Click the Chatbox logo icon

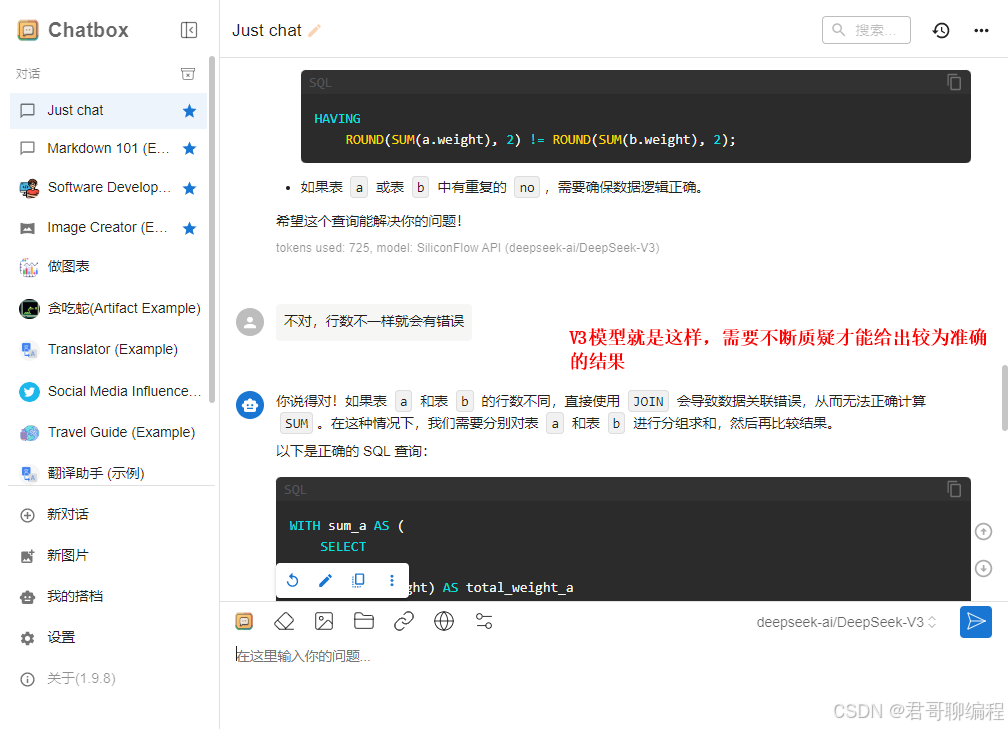point(28,30)
